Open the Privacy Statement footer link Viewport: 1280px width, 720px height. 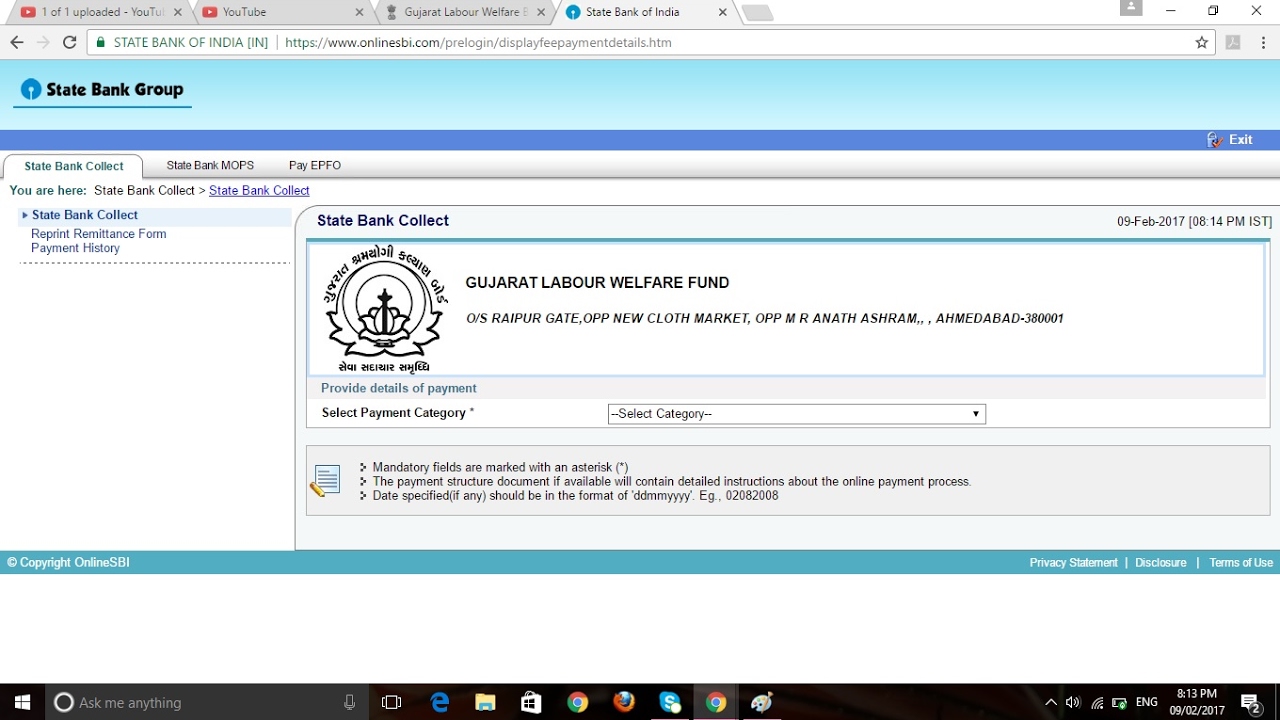tap(1073, 563)
